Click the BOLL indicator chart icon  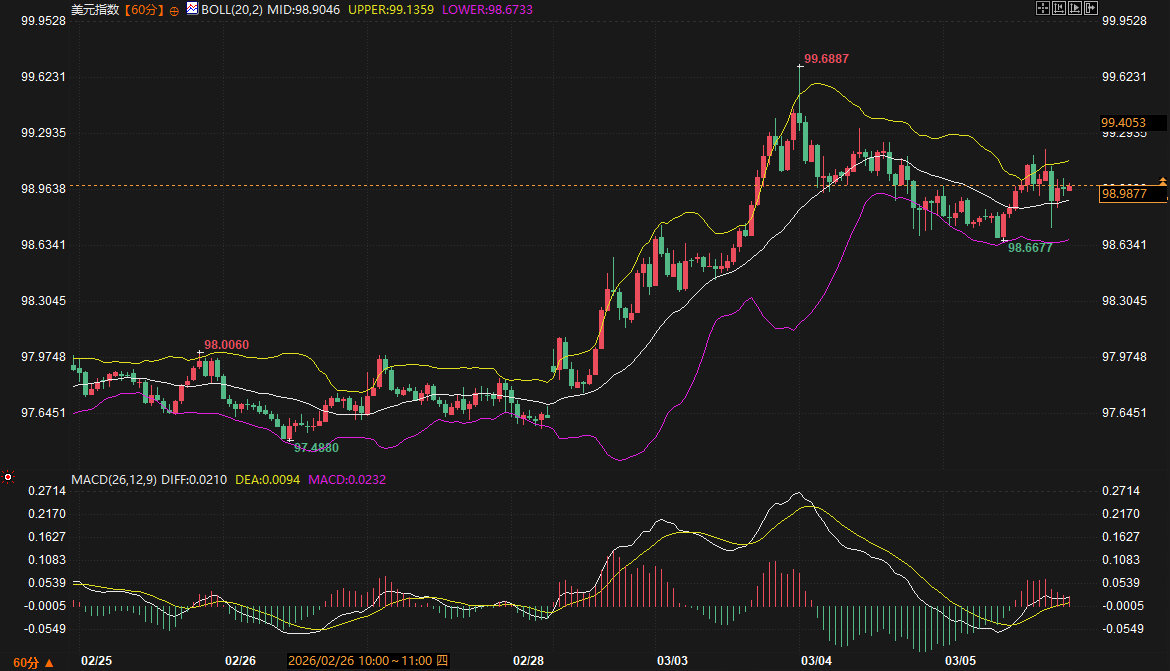192,8
